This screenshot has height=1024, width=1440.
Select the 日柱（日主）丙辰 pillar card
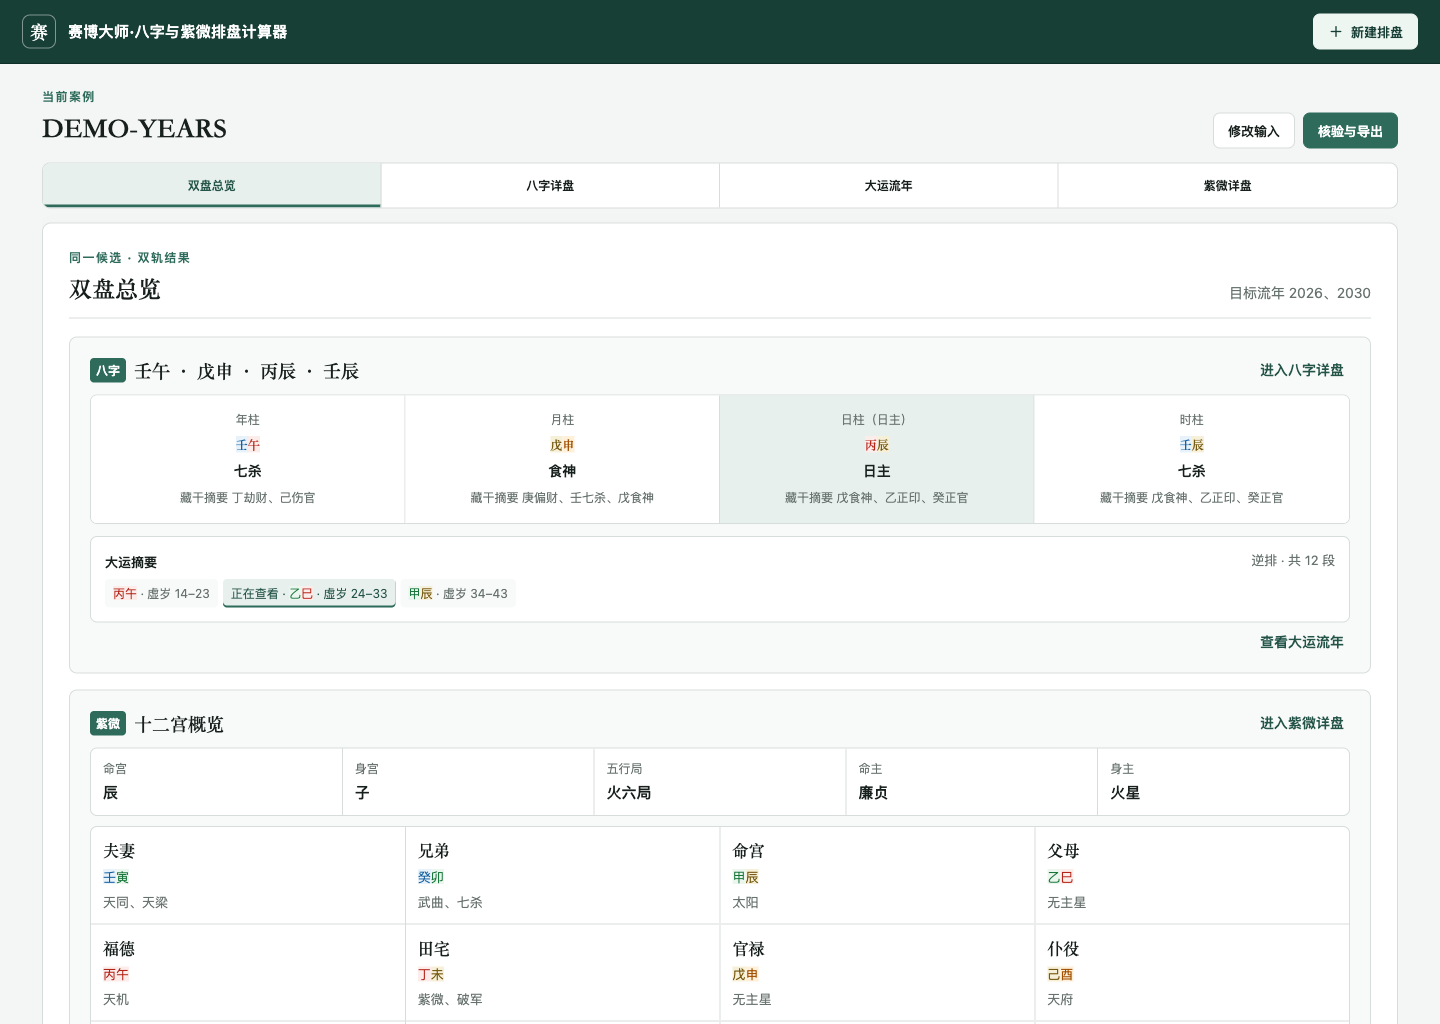(x=877, y=459)
